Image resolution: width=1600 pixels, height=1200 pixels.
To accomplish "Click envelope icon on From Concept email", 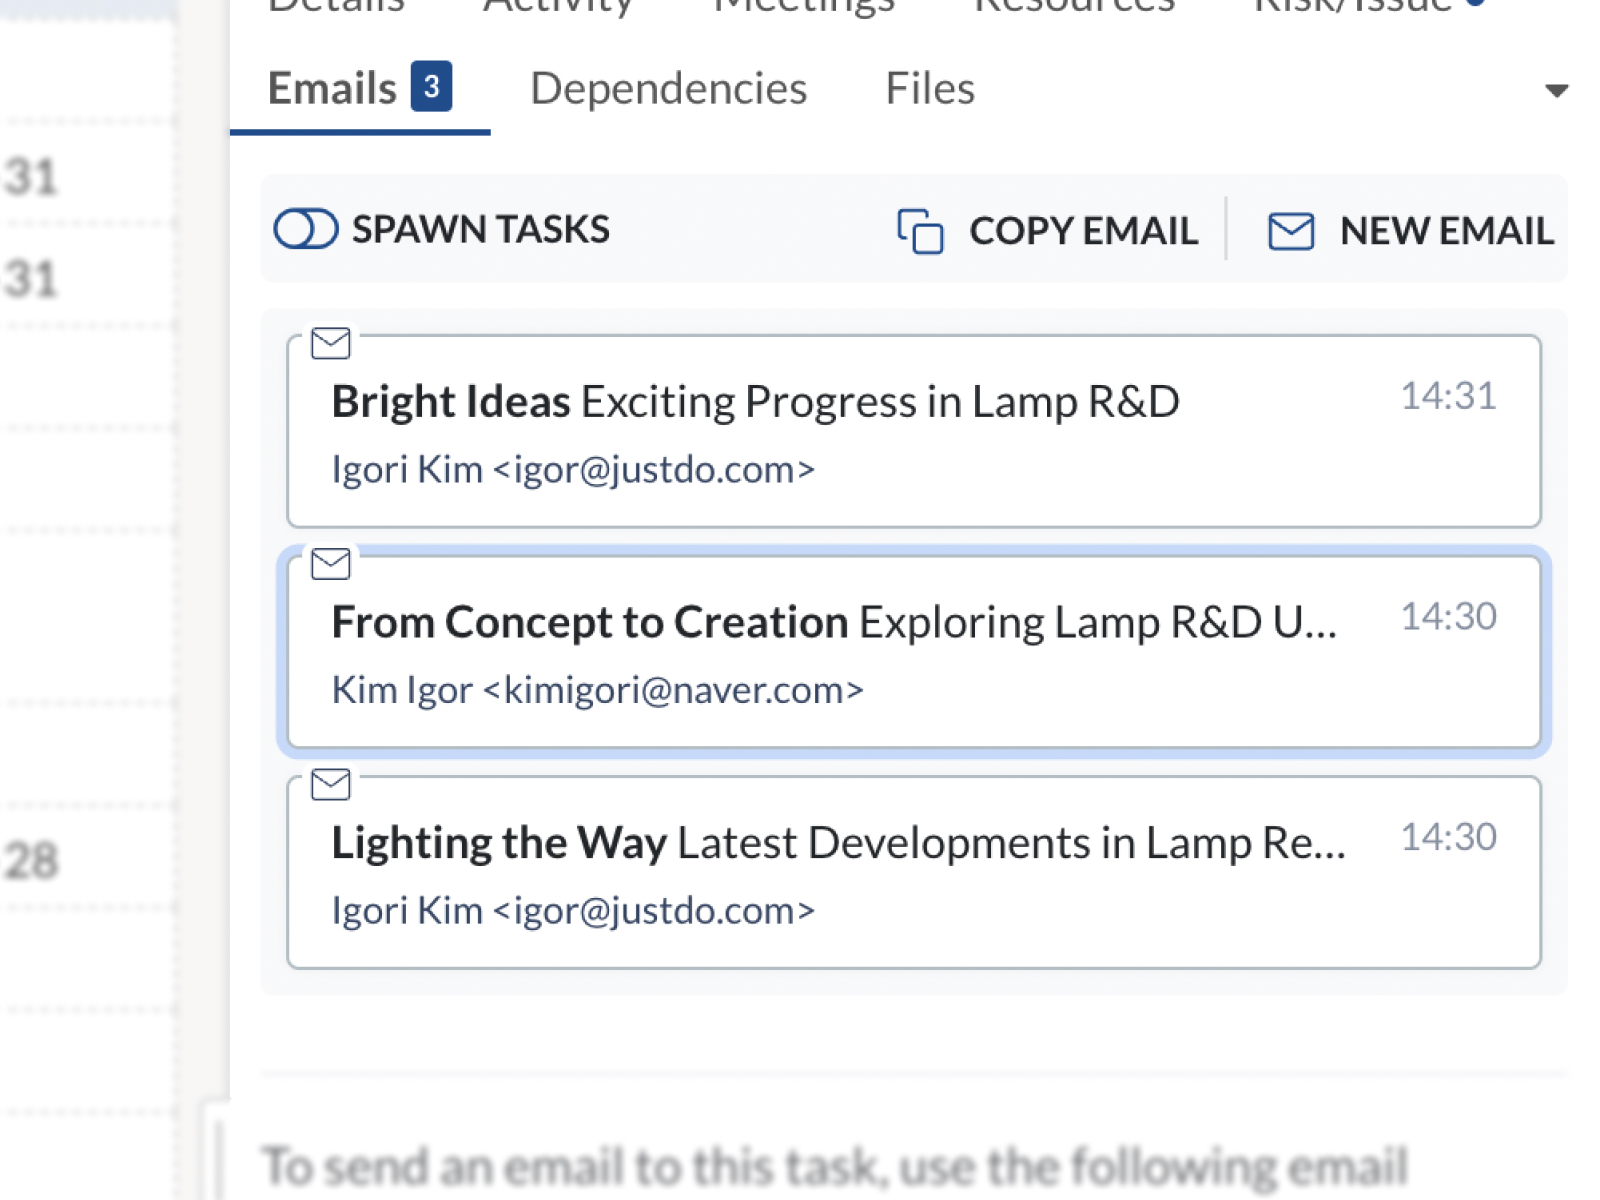I will pyautogui.click(x=331, y=564).
